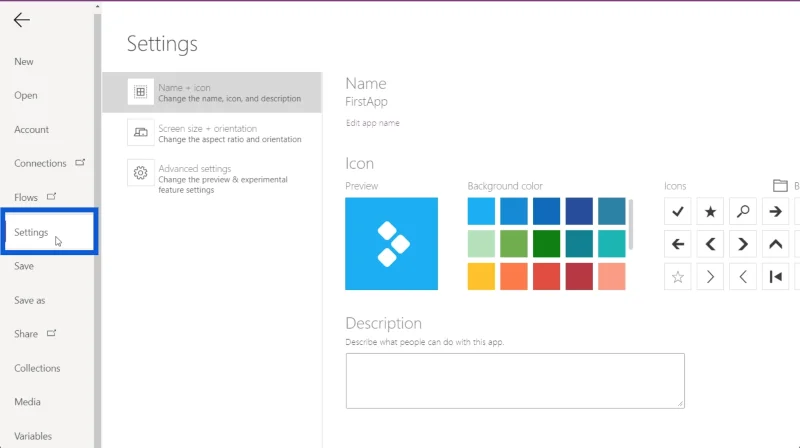Open Share in the sidebar
The width and height of the screenshot is (800, 448).
click(26, 334)
